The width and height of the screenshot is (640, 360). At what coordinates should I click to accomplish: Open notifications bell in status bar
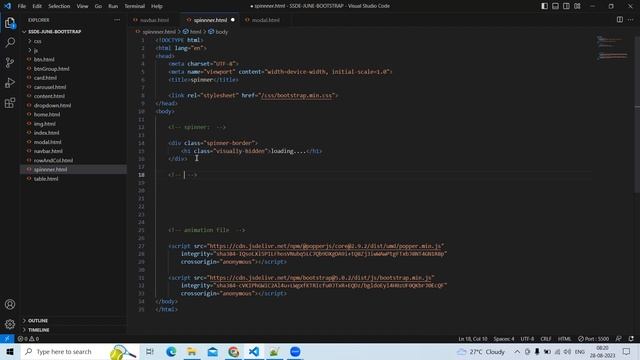coord(631,339)
